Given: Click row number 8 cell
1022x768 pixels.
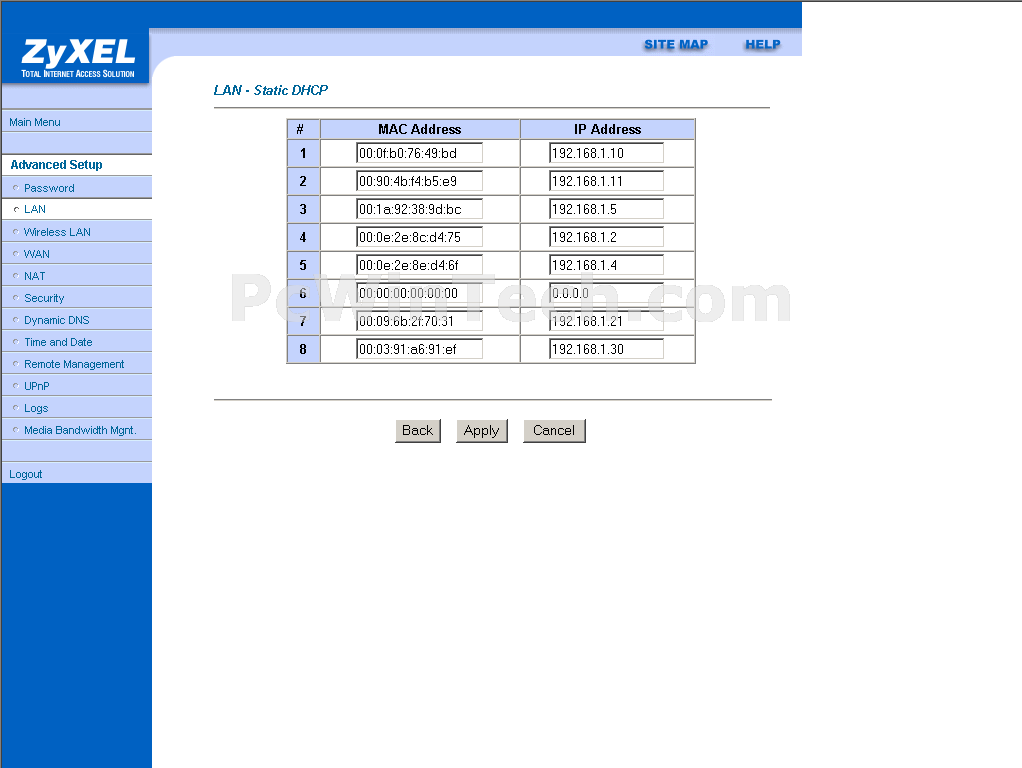Looking at the screenshot, I should point(303,349).
